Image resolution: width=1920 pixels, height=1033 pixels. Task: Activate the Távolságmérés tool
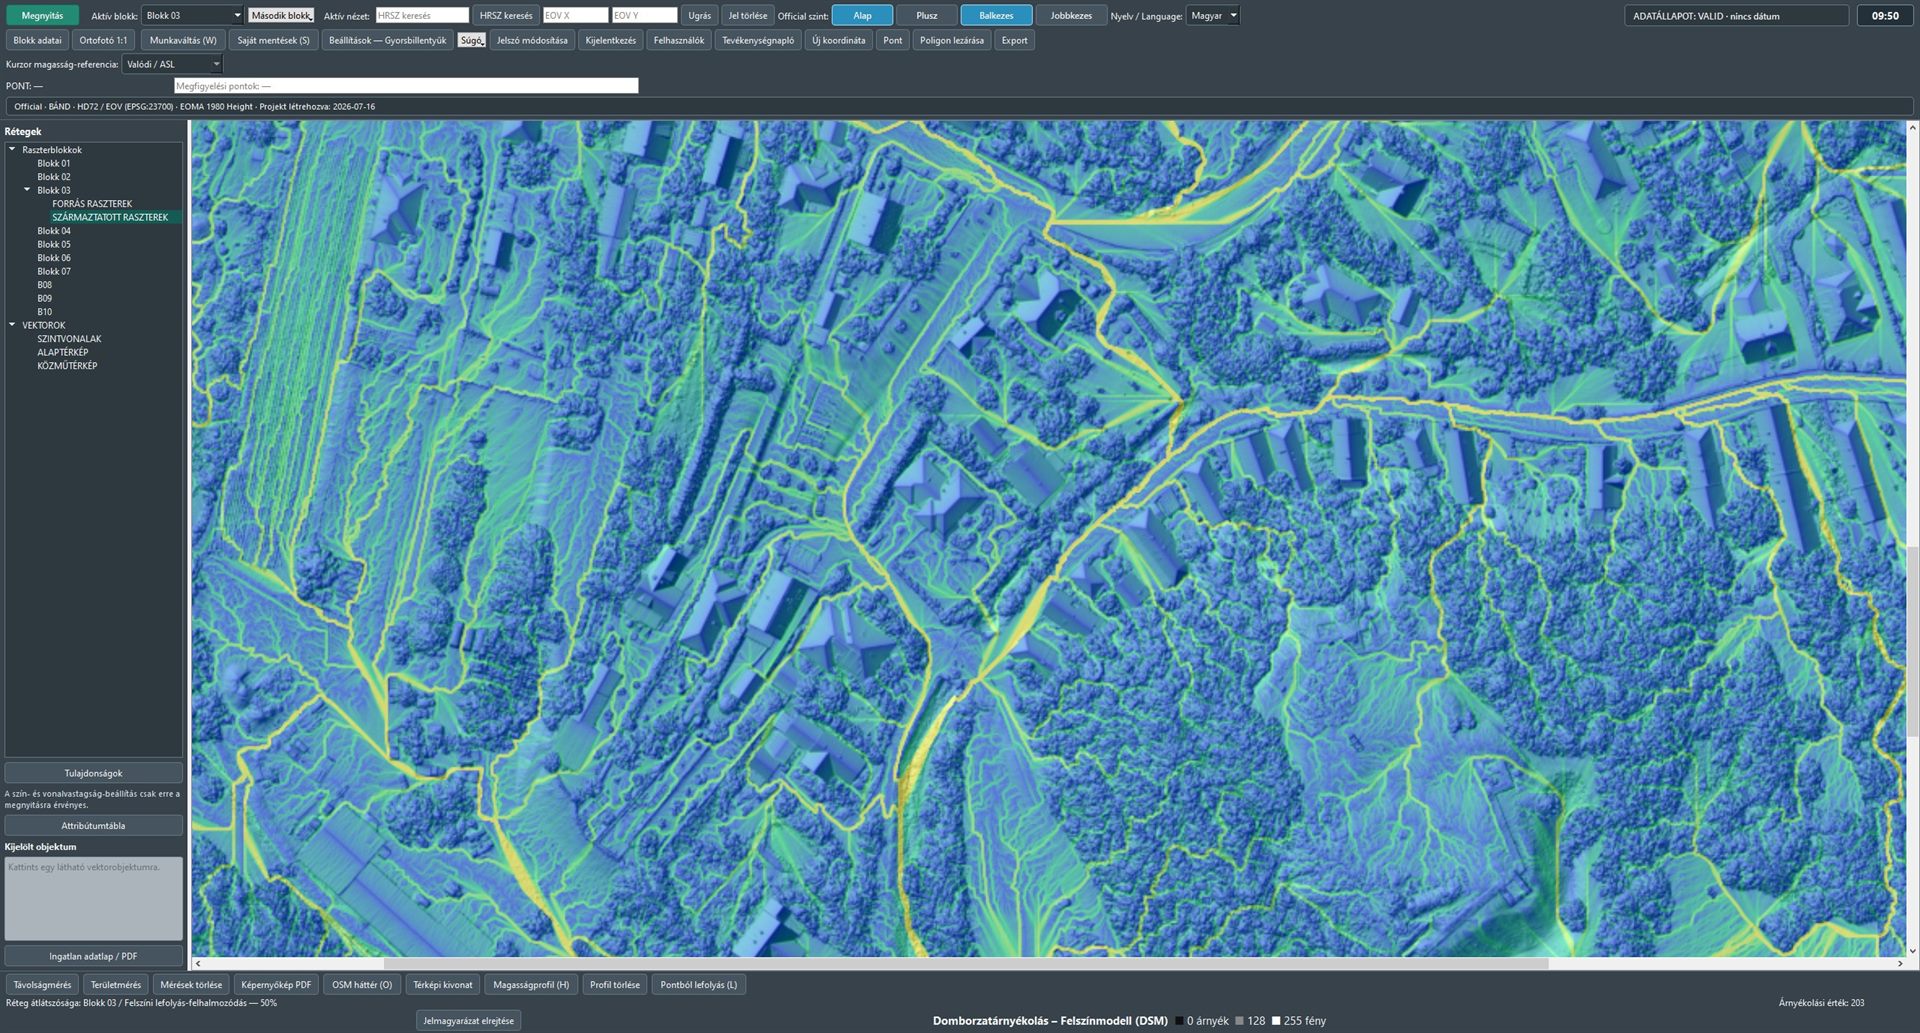click(x=42, y=985)
